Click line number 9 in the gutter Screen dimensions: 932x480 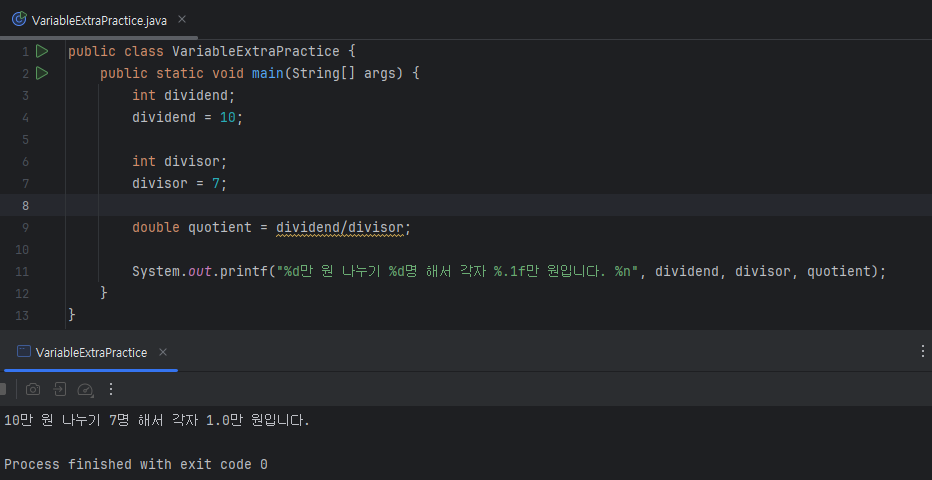[25, 228]
